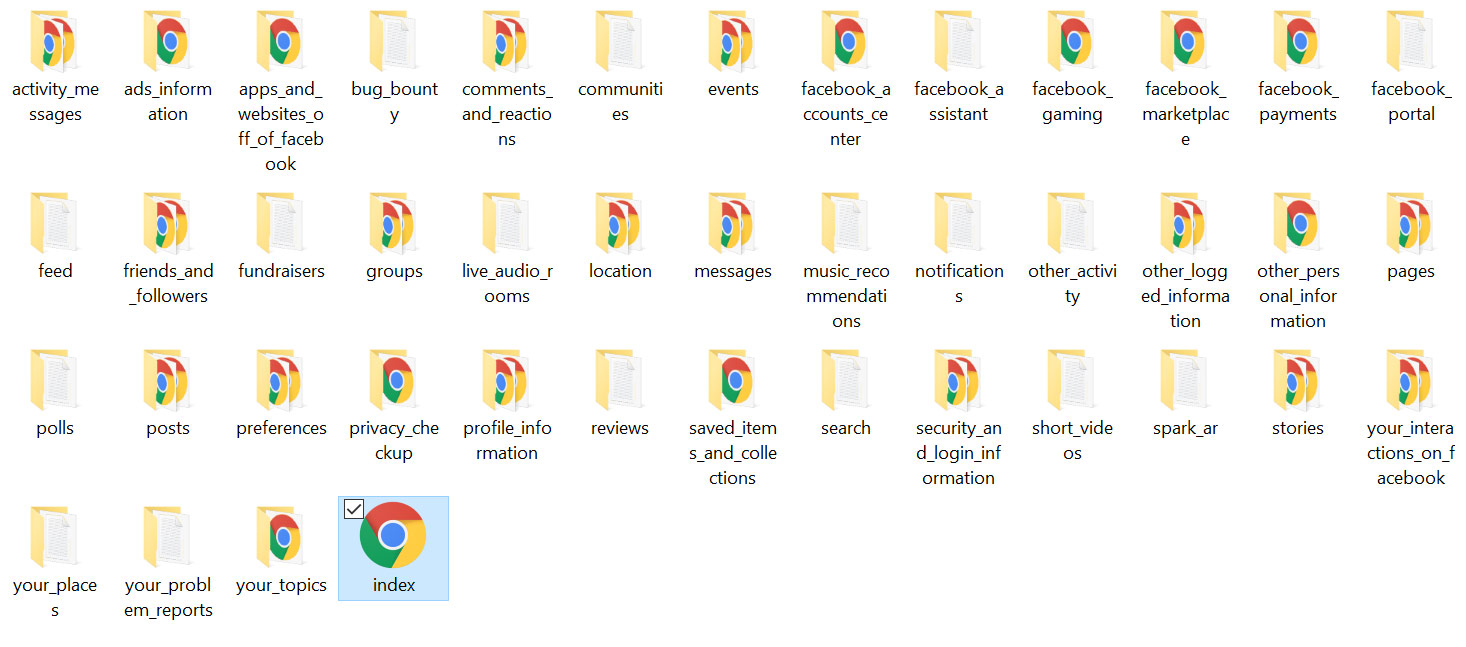Image resolution: width=1466 pixels, height=647 pixels.
Task: Click the reviews folder icon
Action: coord(620,380)
